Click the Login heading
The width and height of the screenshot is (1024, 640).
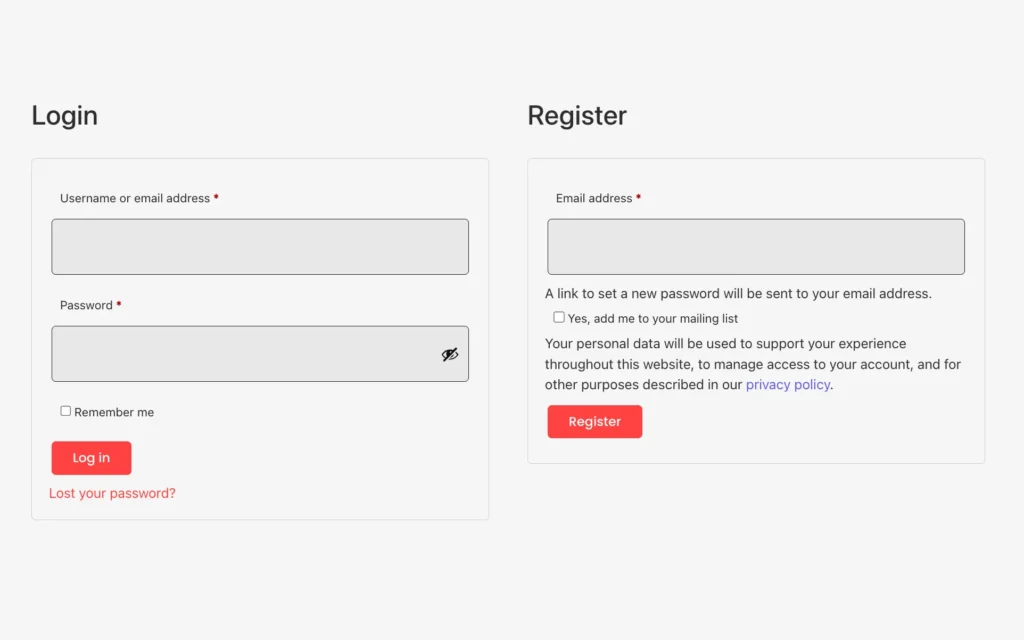[x=65, y=116]
